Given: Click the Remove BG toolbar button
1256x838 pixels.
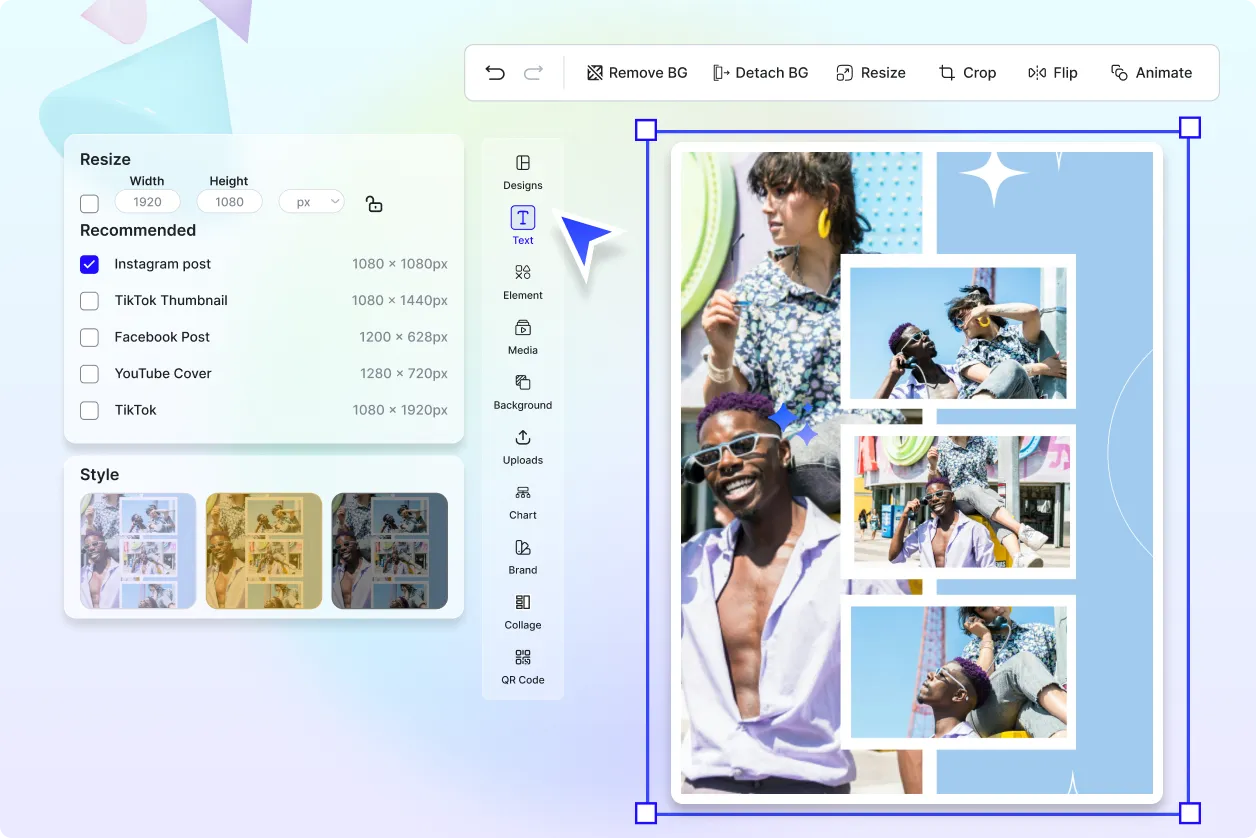Looking at the screenshot, I should pyautogui.click(x=637, y=73).
